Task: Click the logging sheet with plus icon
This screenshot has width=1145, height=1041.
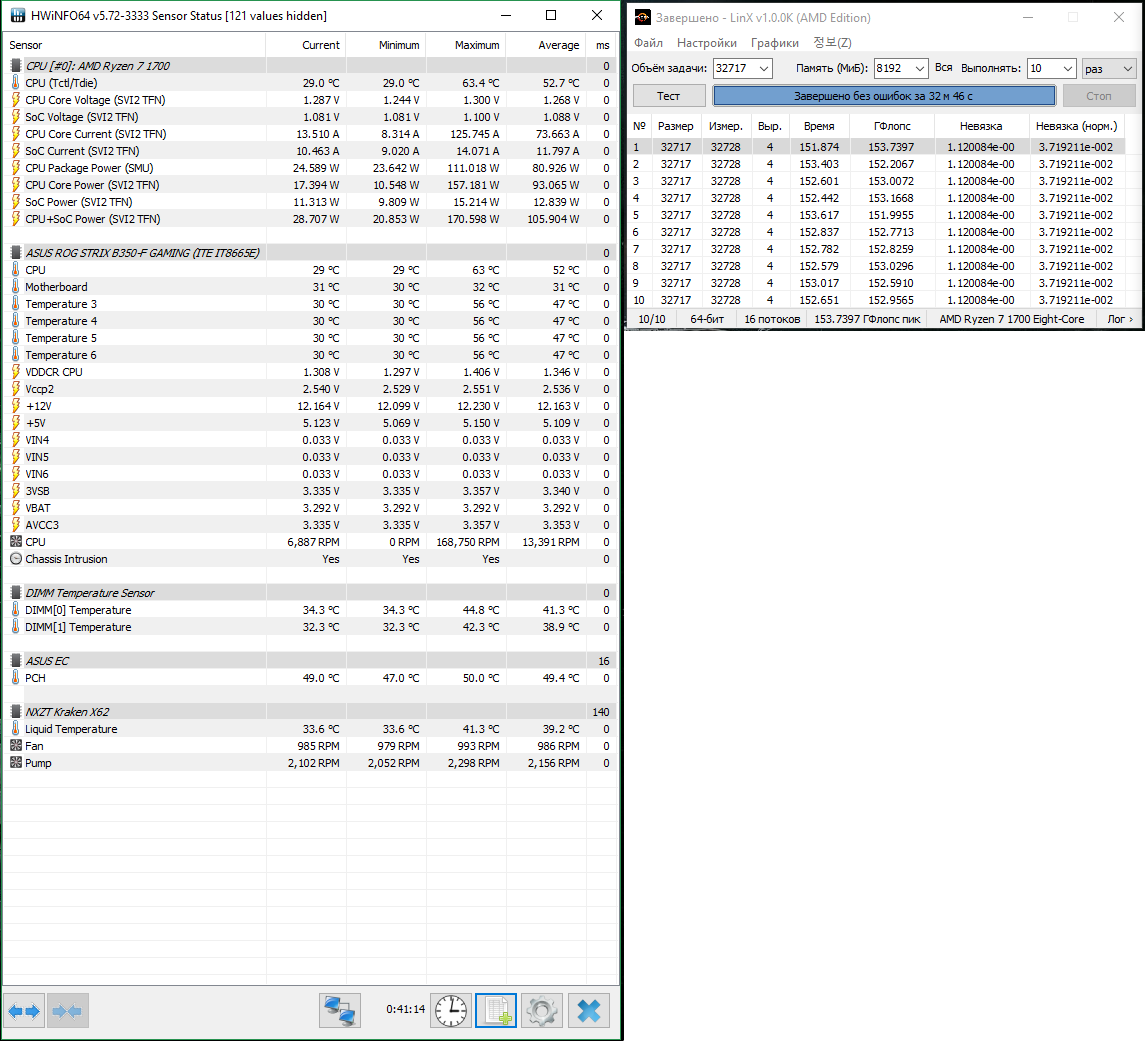Action: coord(497,1011)
